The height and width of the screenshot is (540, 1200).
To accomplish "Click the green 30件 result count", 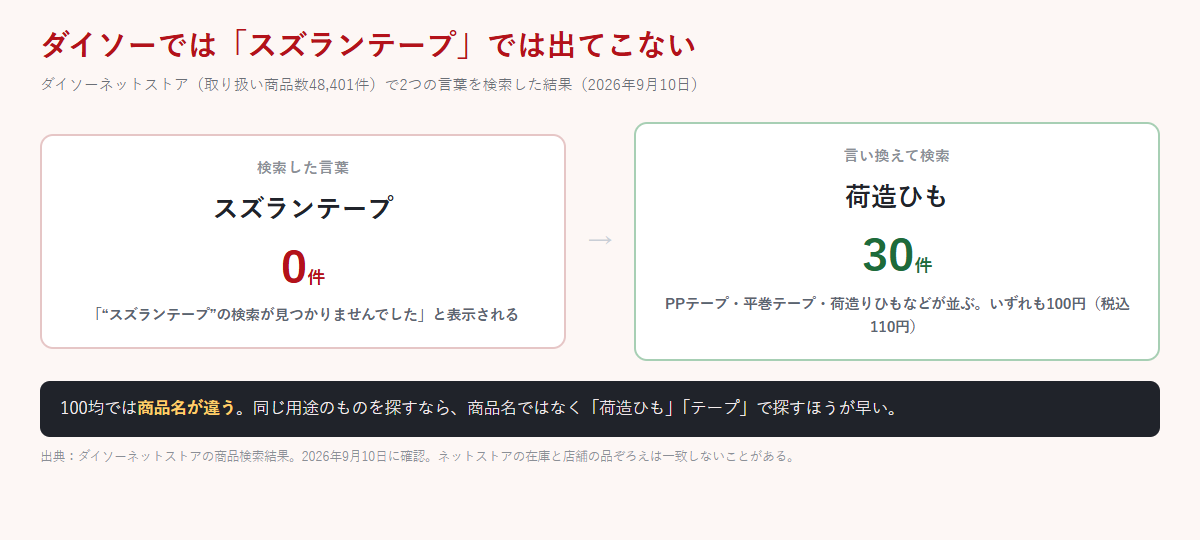I will click(x=897, y=255).
